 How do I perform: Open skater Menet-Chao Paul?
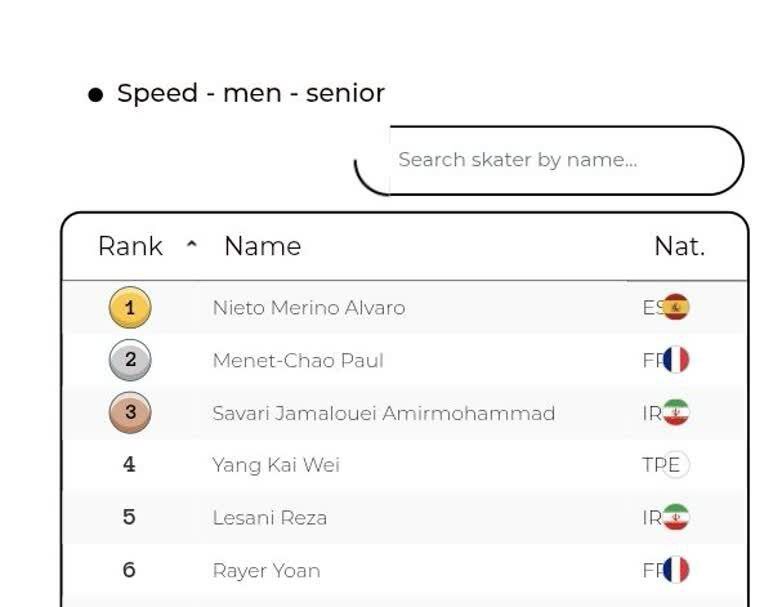[297, 361]
